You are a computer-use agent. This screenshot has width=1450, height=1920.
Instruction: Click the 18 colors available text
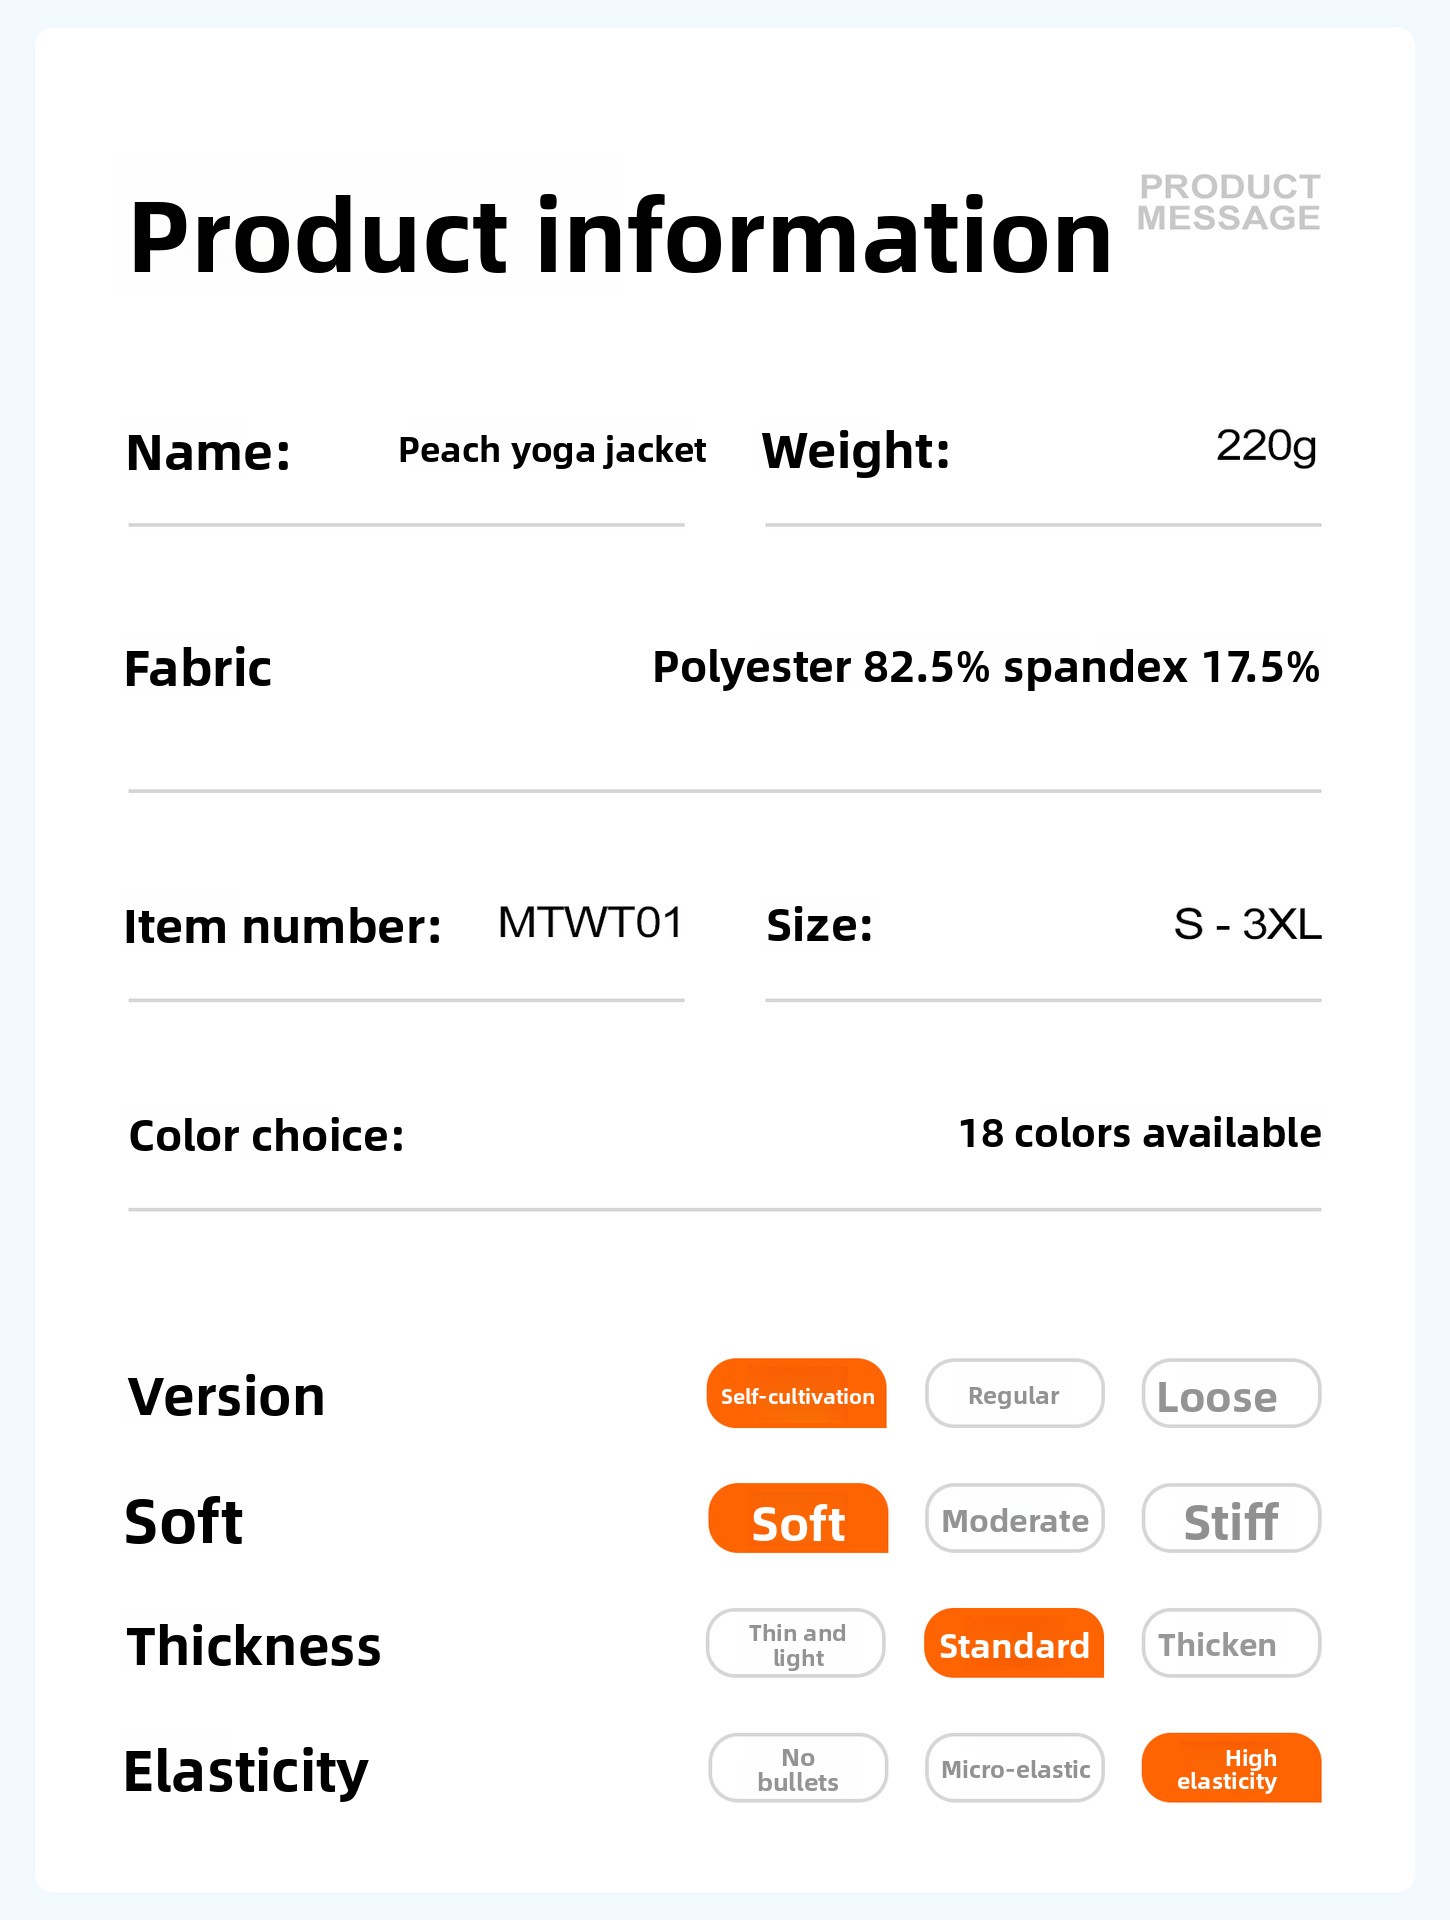click(x=1139, y=1133)
